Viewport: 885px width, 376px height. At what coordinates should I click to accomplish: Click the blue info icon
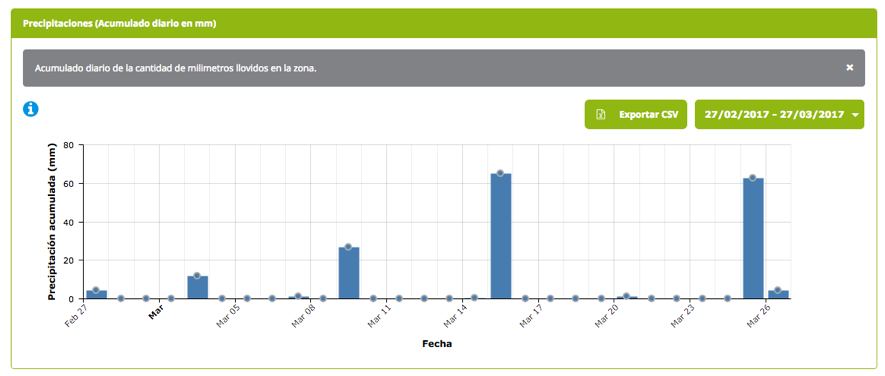click(30, 110)
